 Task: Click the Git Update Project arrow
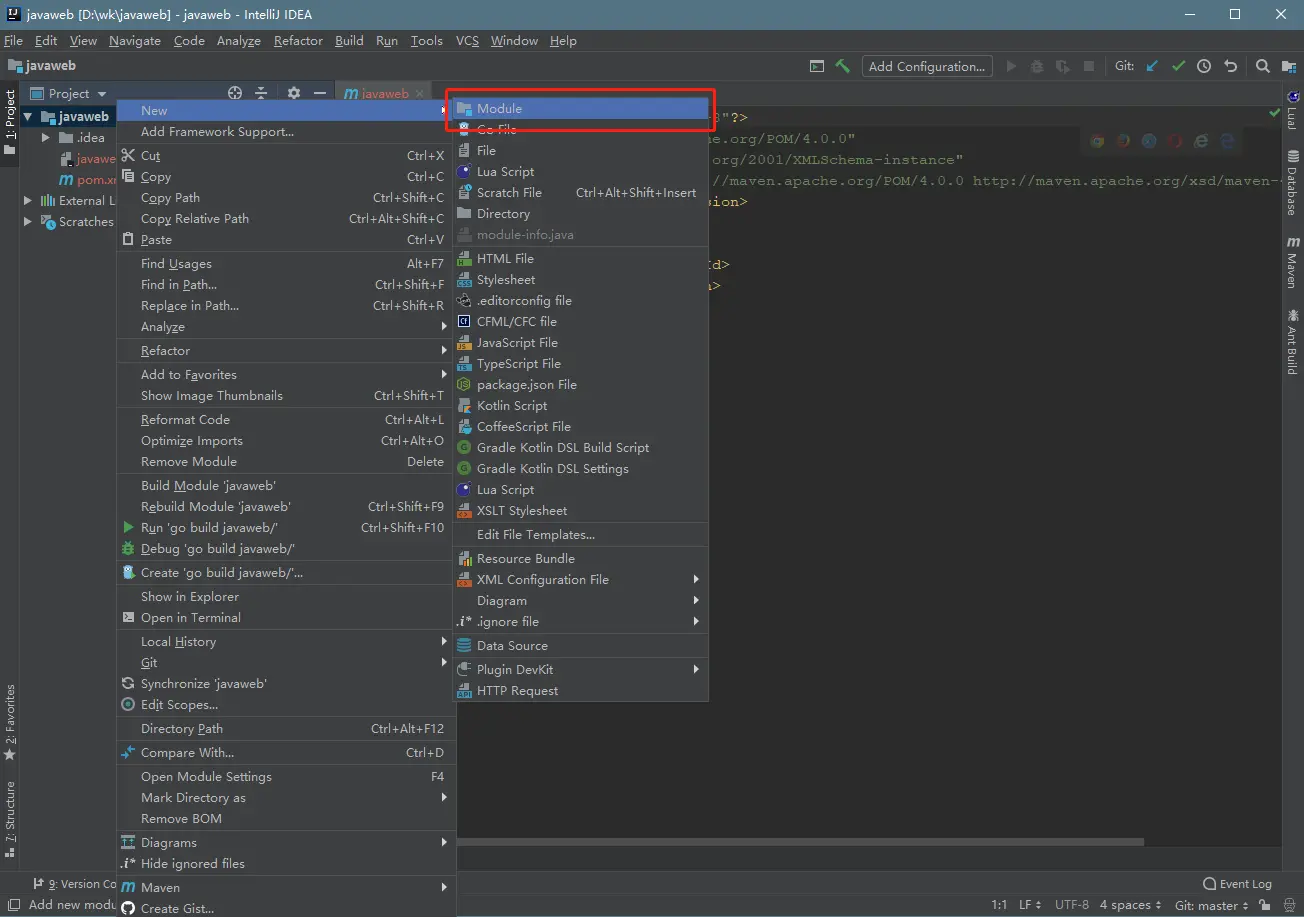click(x=1152, y=66)
